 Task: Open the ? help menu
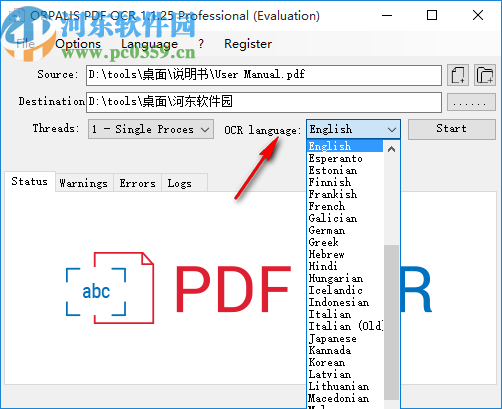point(201,44)
